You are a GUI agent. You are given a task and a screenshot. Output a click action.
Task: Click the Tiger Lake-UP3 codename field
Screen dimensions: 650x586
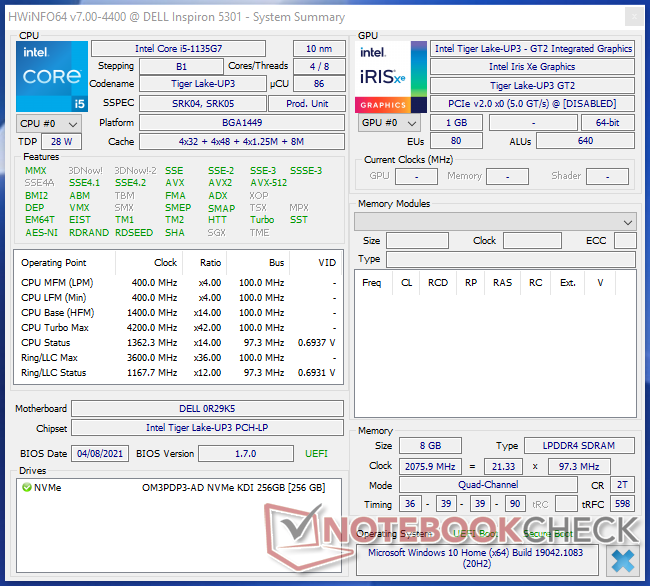[x=203, y=84]
